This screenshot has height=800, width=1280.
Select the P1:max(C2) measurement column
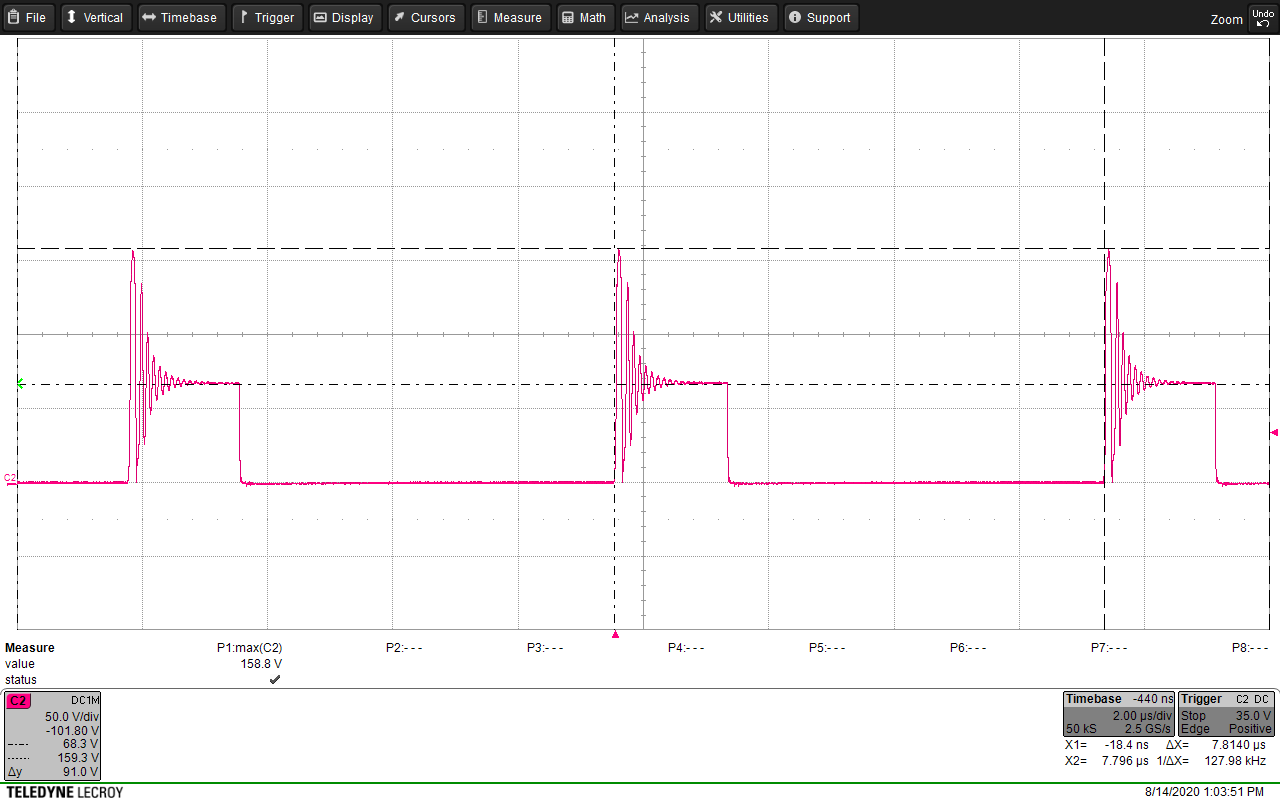[x=249, y=648]
